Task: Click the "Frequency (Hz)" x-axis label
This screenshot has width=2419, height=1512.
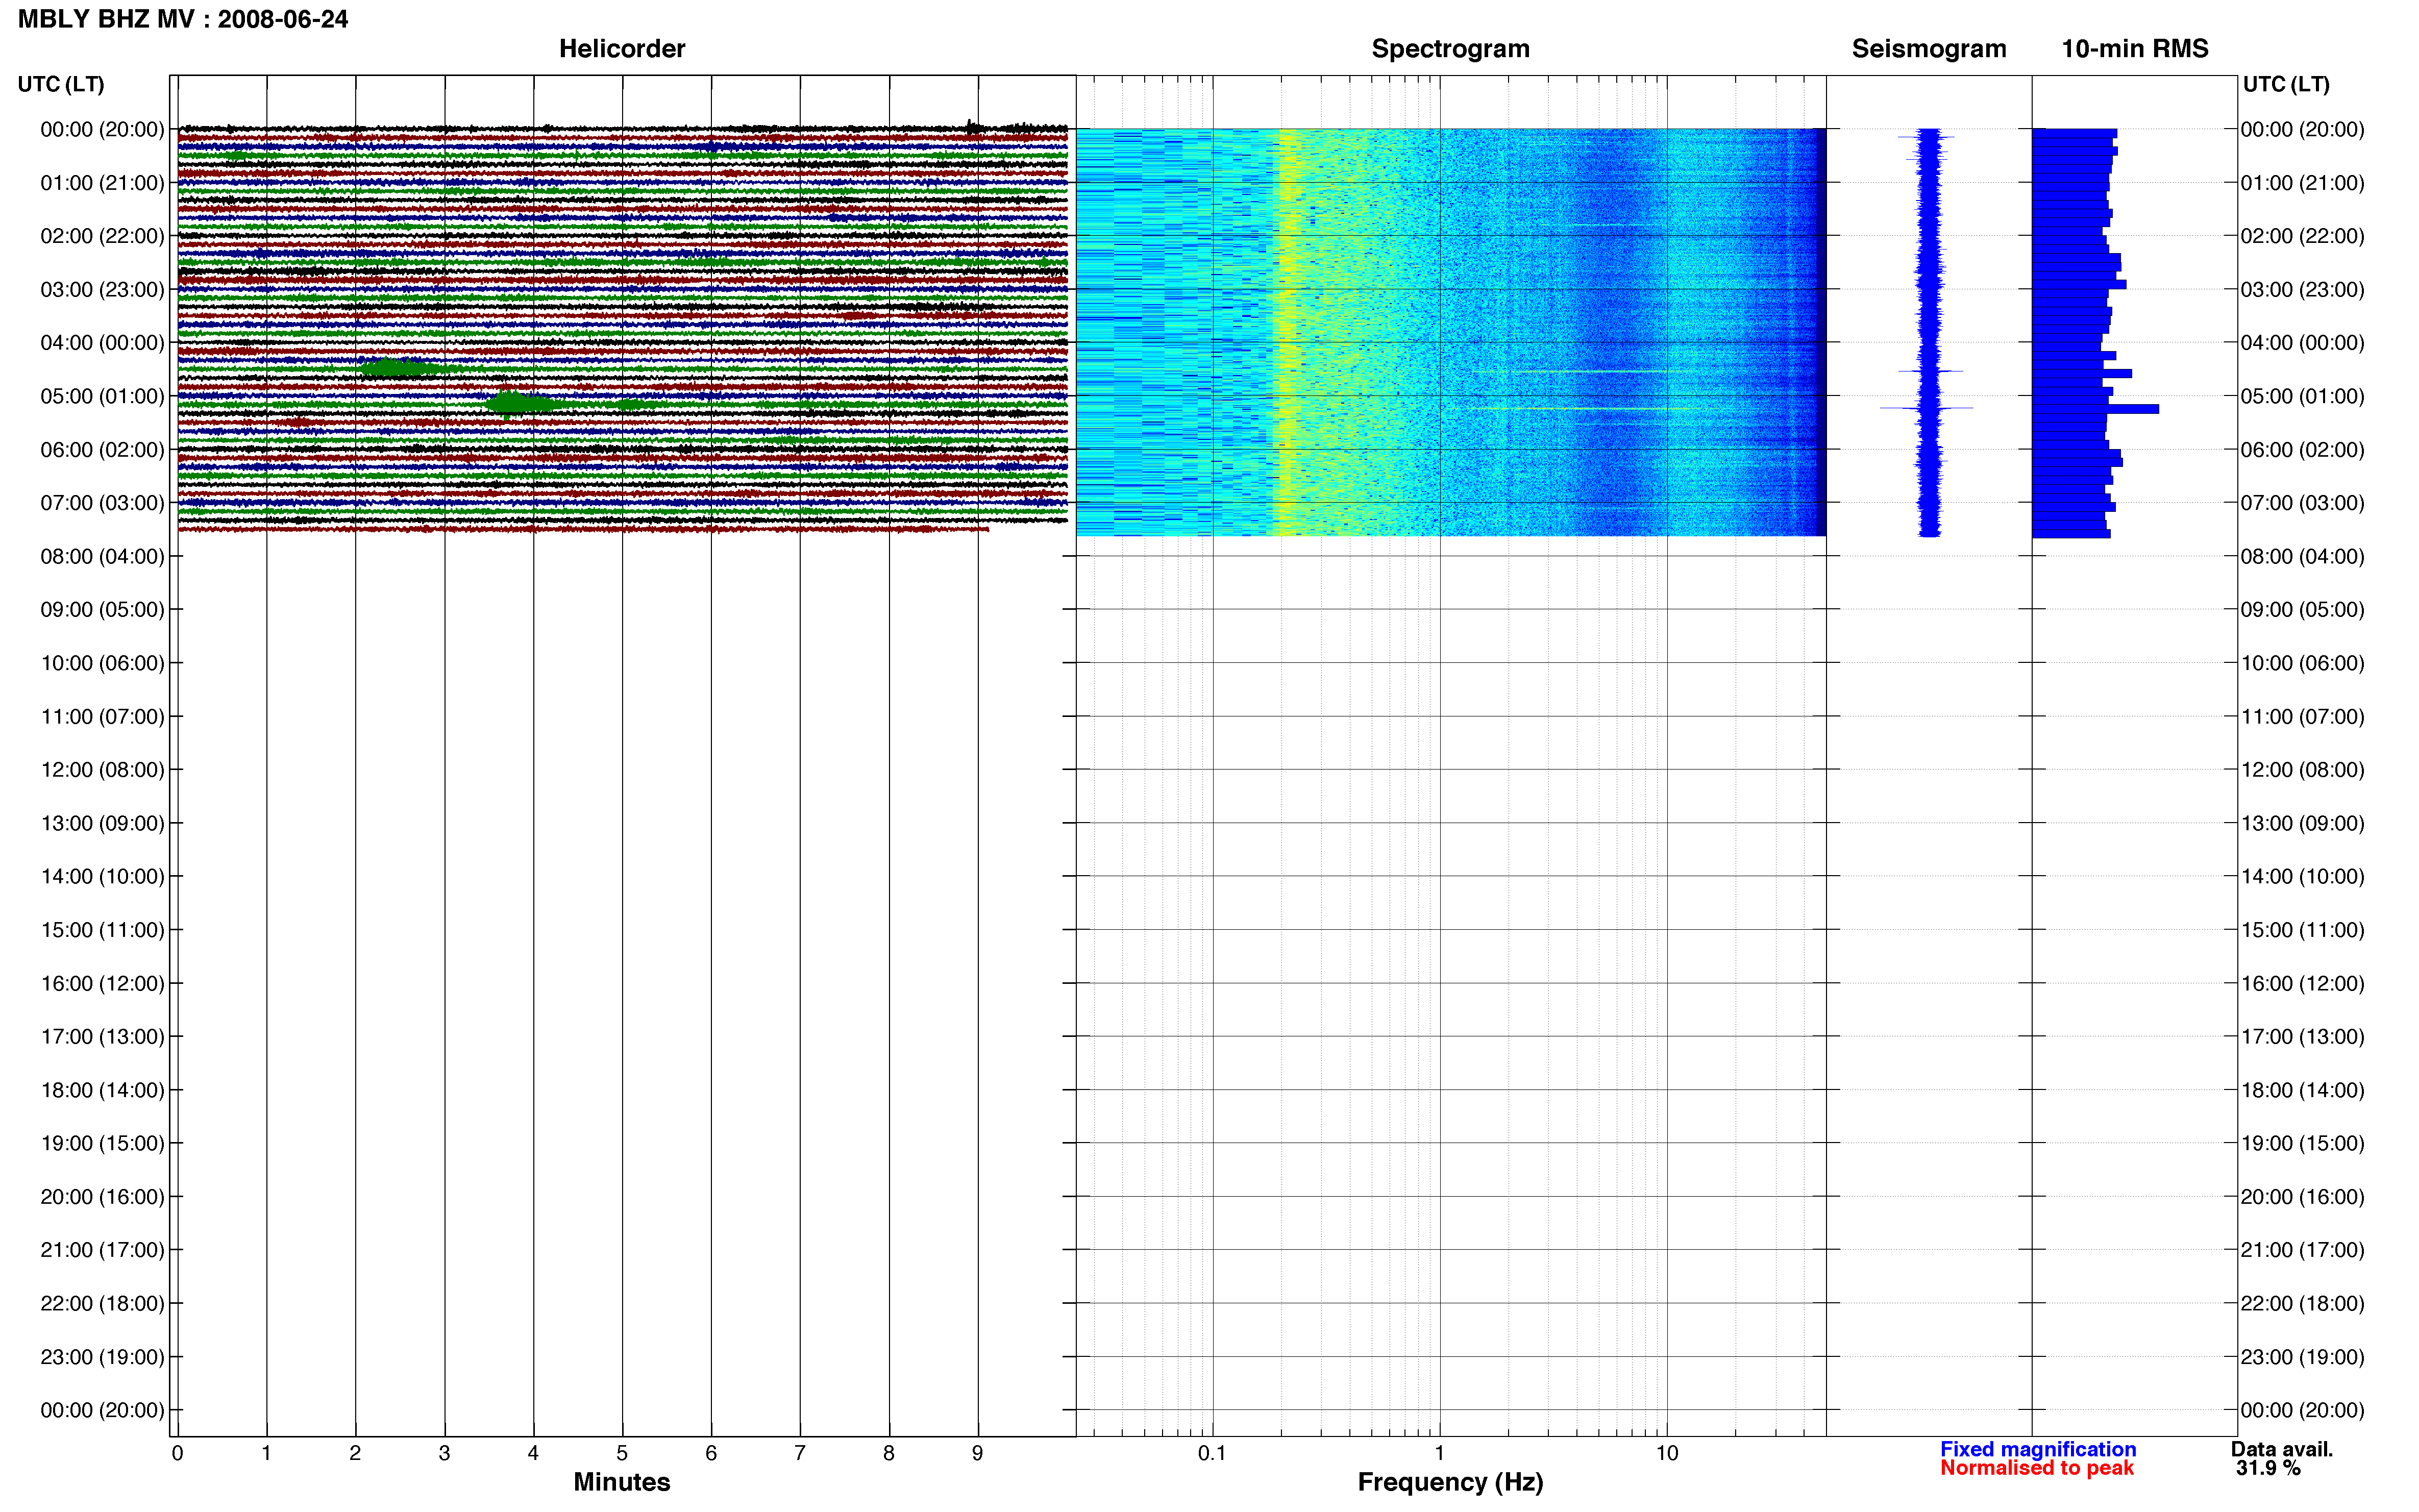Action: coord(1450,1482)
